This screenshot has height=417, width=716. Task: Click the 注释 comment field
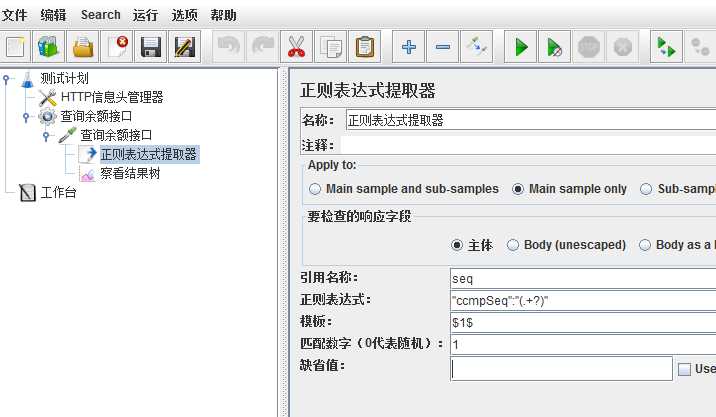pos(528,145)
